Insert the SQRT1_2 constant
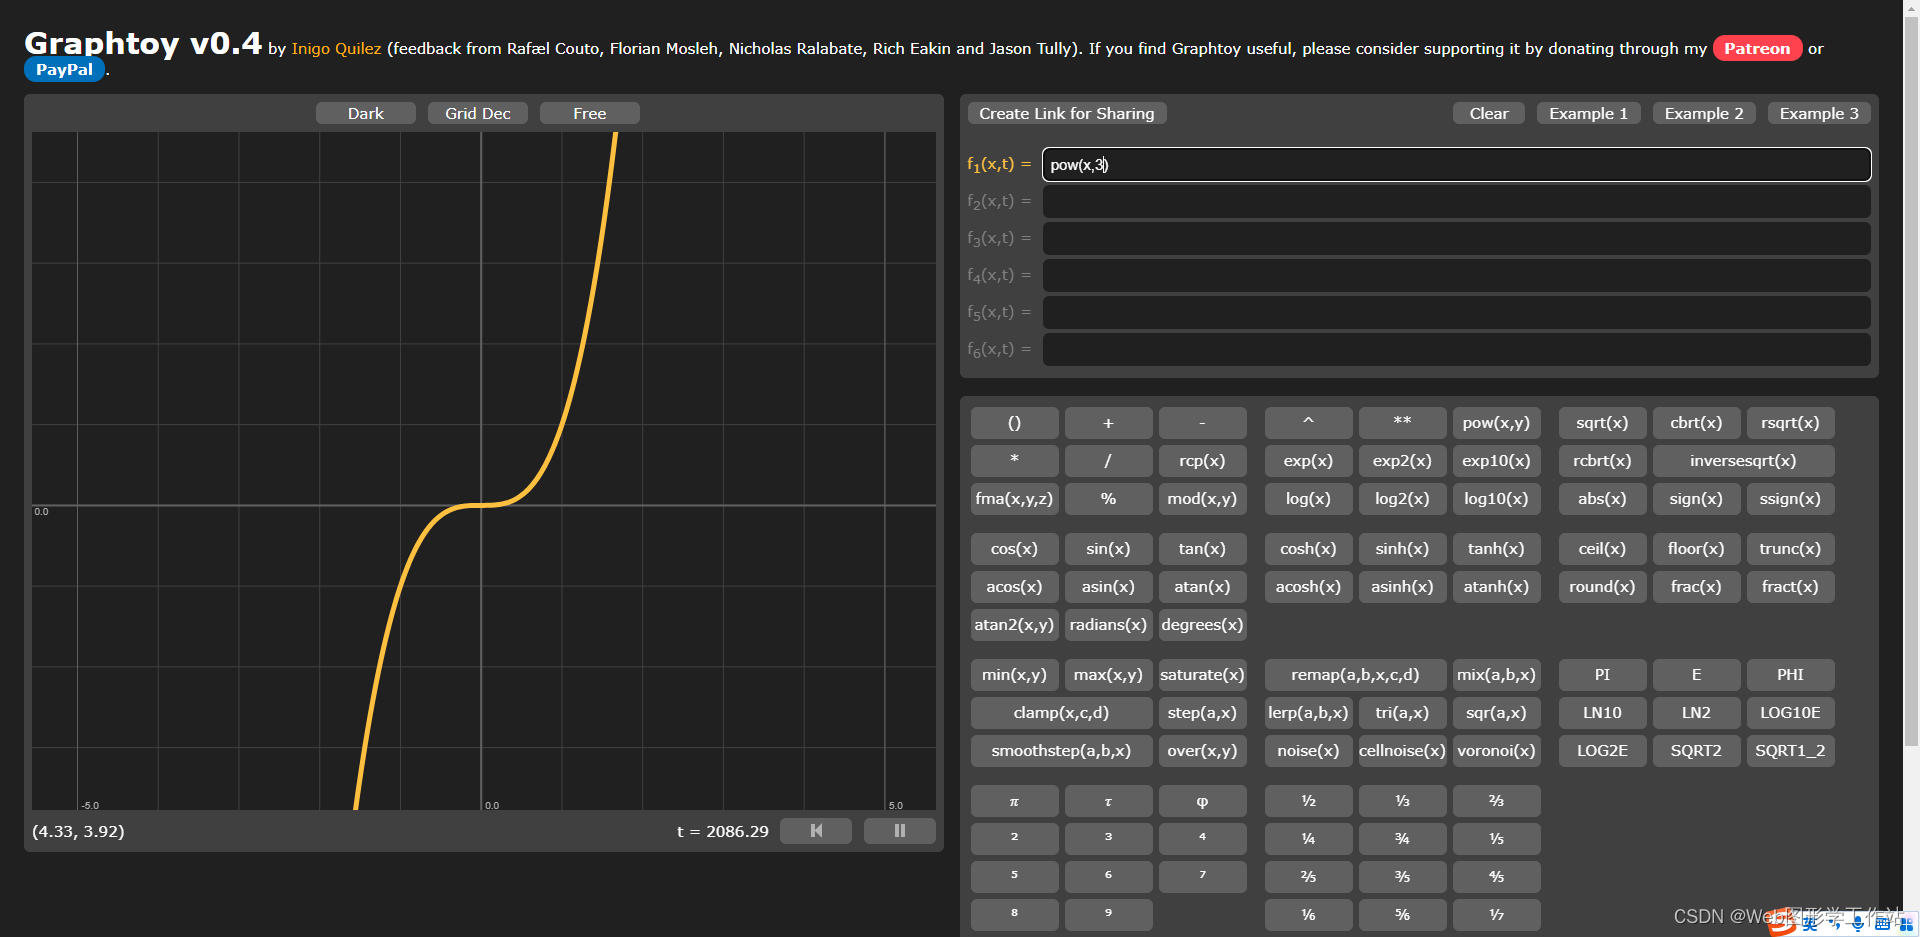This screenshot has height=937, width=1920. (x=1790, y=751)
